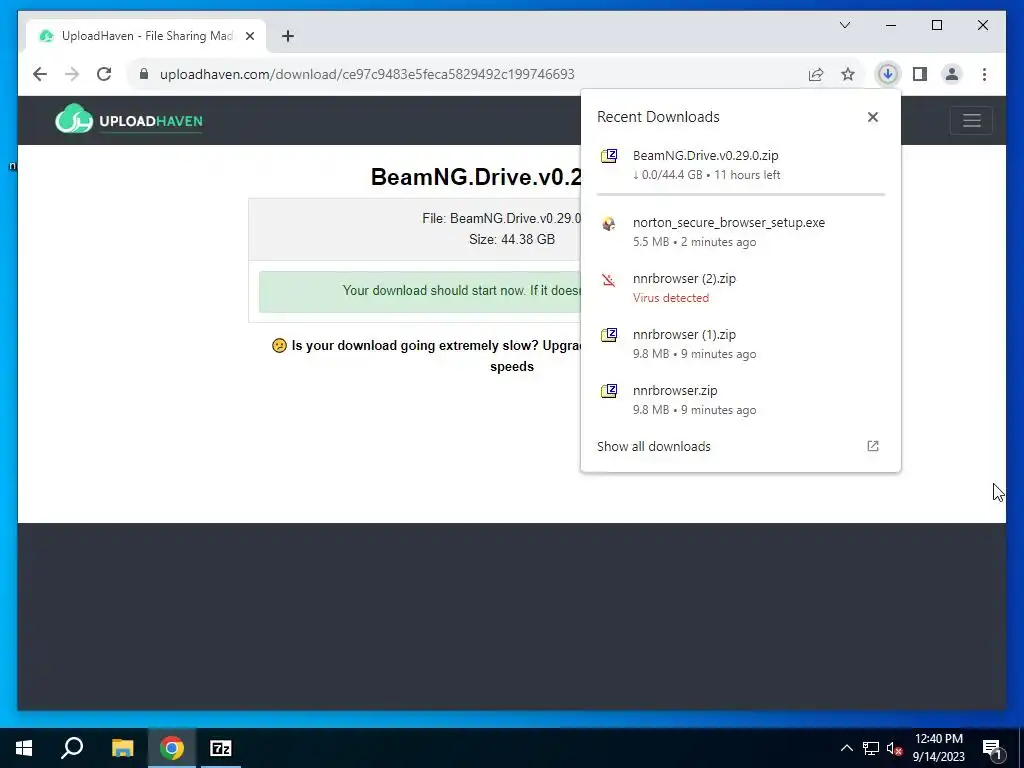
Task: Click the download should start now message
Action: (420, 291)
